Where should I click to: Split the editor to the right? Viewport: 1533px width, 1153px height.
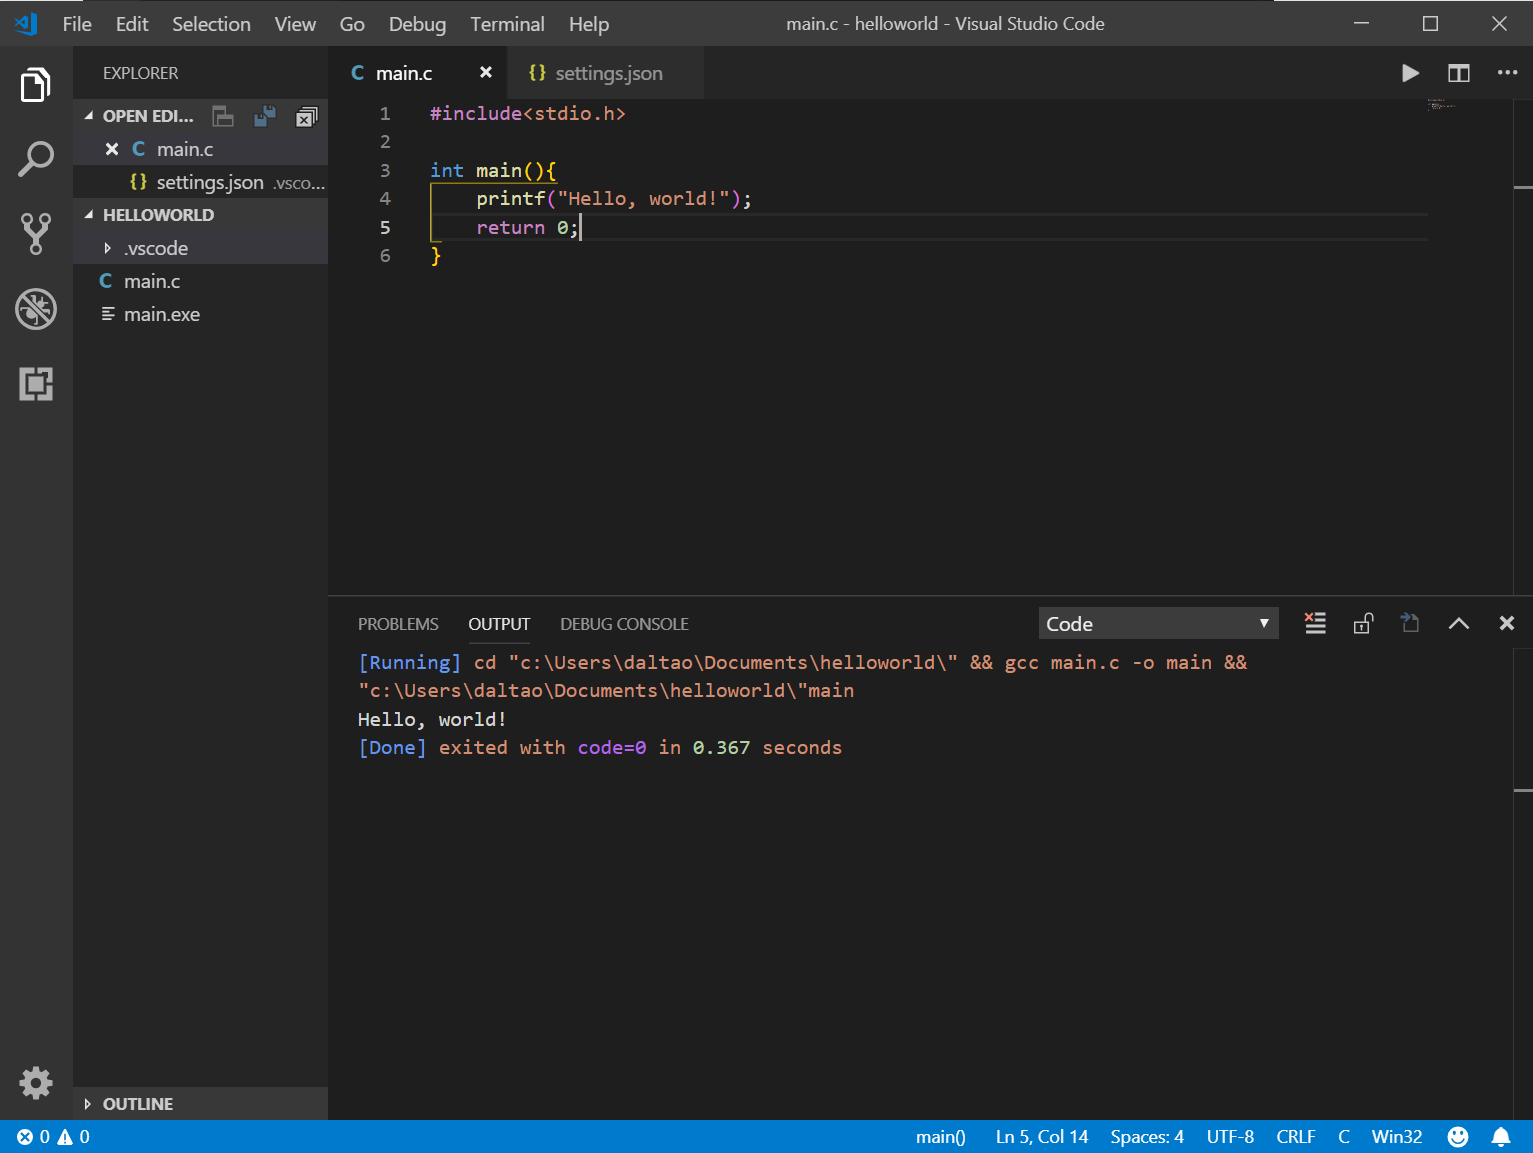tap(1459, 73)
